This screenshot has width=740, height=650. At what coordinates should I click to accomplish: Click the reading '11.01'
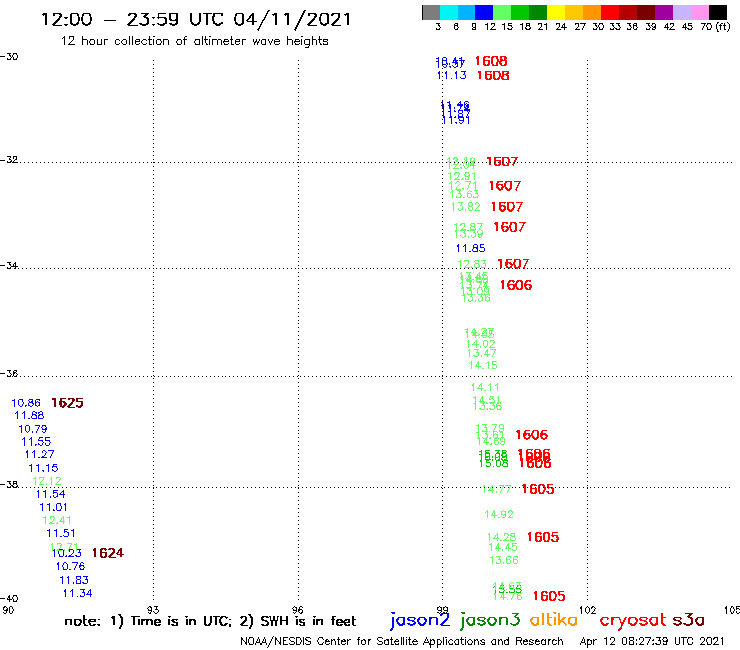point(53,507)
